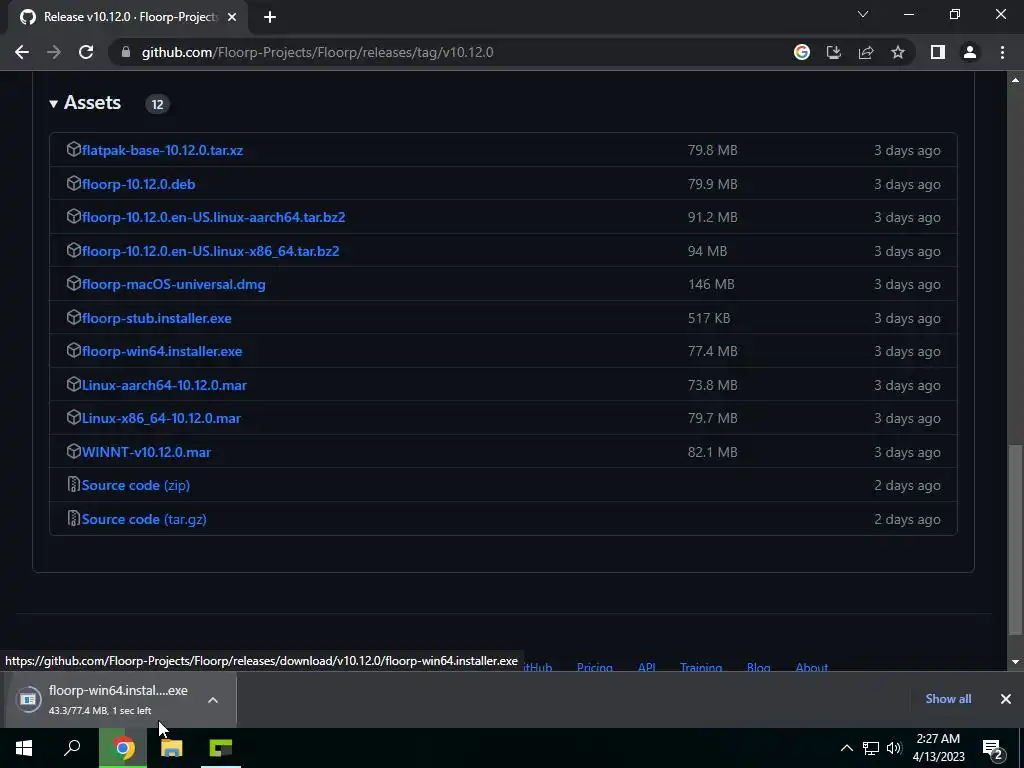Show hidden system tray icons
Screen dimensions: 1024x768
(x=846, y=748)
